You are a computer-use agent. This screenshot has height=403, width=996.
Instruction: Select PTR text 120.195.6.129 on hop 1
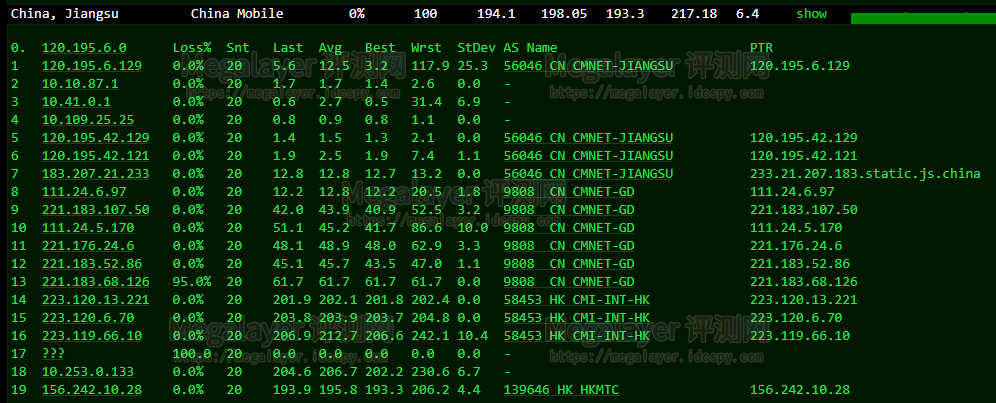coord(800,65)
